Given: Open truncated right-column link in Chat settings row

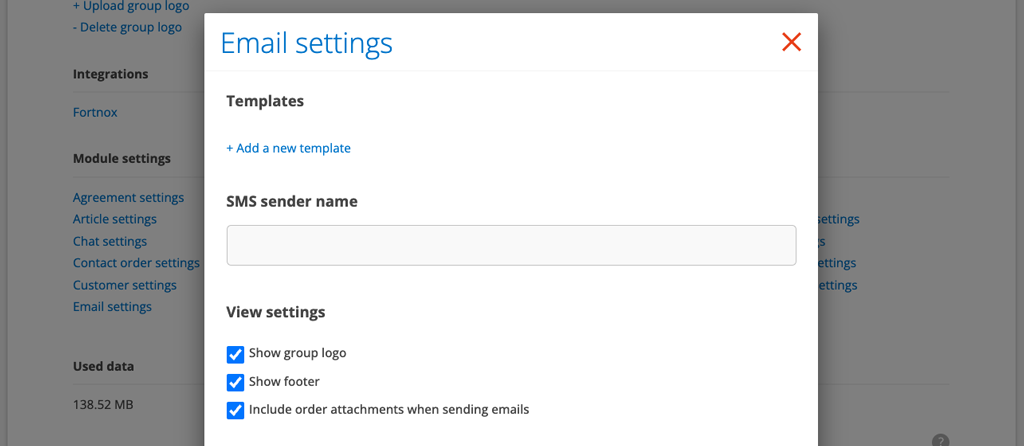Looking at the screenshot, I should pyautogui.click(x=822, y=241).
